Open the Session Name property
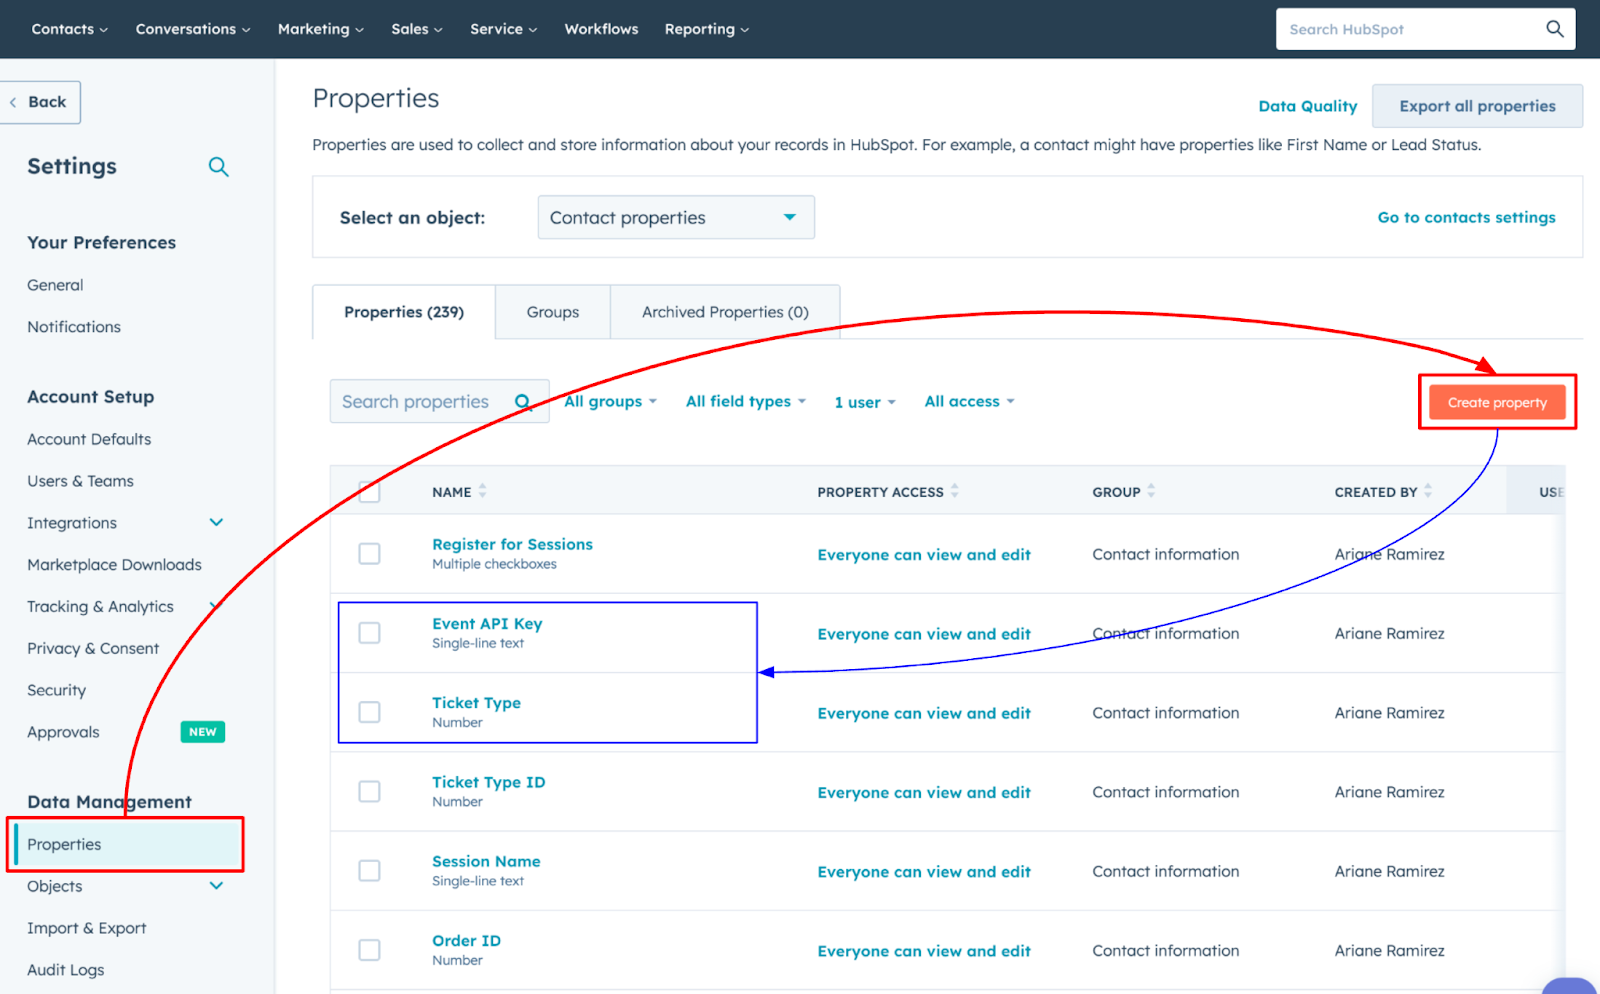Image resolution: width=1600 pixels, height=994 pixels. point(486,861)
